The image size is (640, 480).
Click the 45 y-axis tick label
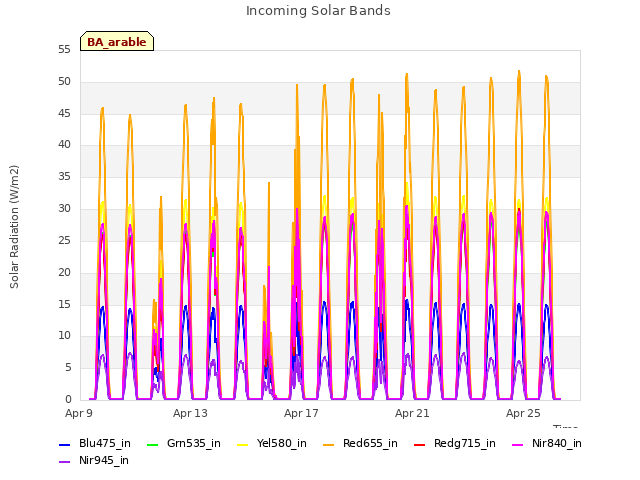[x=64, y=113]
